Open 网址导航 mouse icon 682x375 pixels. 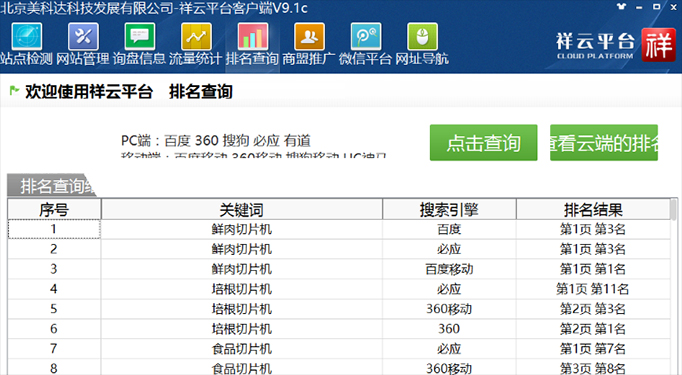coord(422,37)
